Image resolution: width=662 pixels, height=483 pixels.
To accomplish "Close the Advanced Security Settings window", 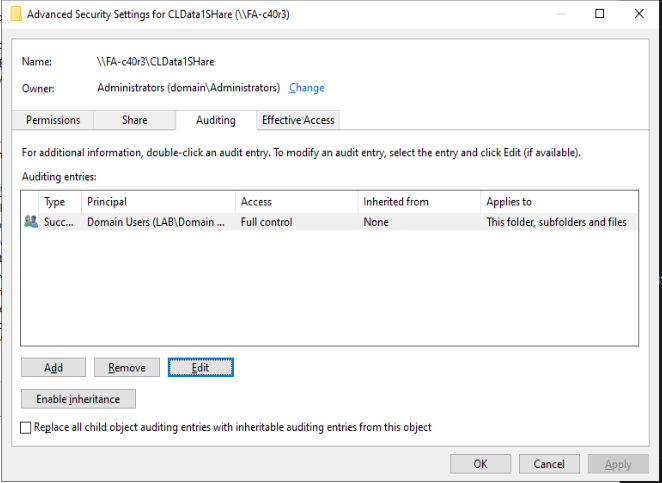I will [639, 14].
